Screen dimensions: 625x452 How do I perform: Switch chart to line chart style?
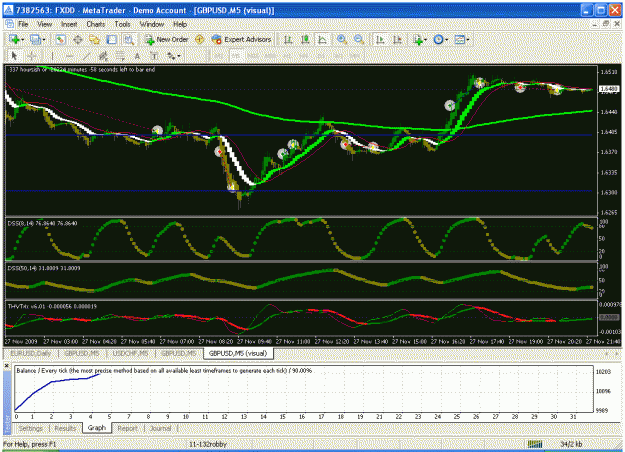(x=322, y=39)
